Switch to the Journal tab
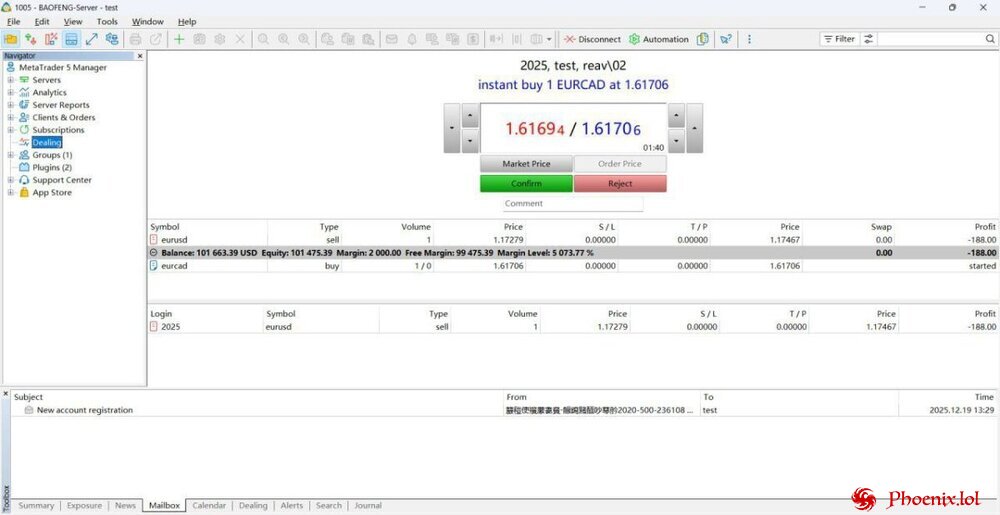1000x515 pixels. pyautogui.click(x=368, y=505)
